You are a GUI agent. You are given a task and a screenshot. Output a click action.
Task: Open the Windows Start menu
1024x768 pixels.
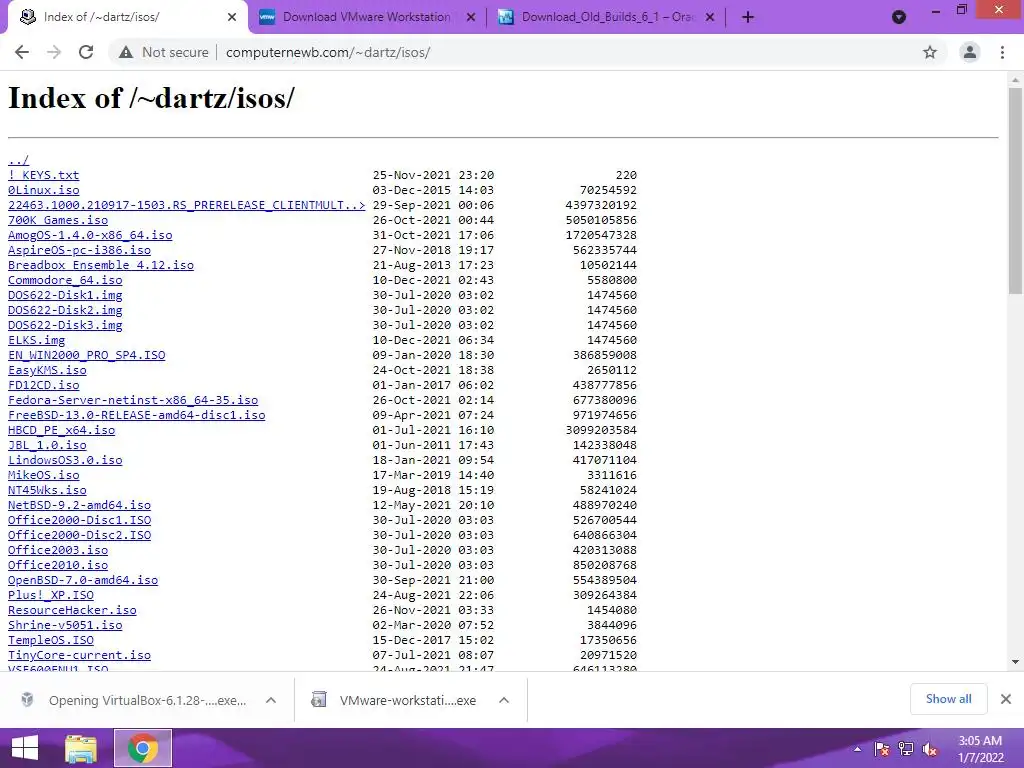click(25, 748)
